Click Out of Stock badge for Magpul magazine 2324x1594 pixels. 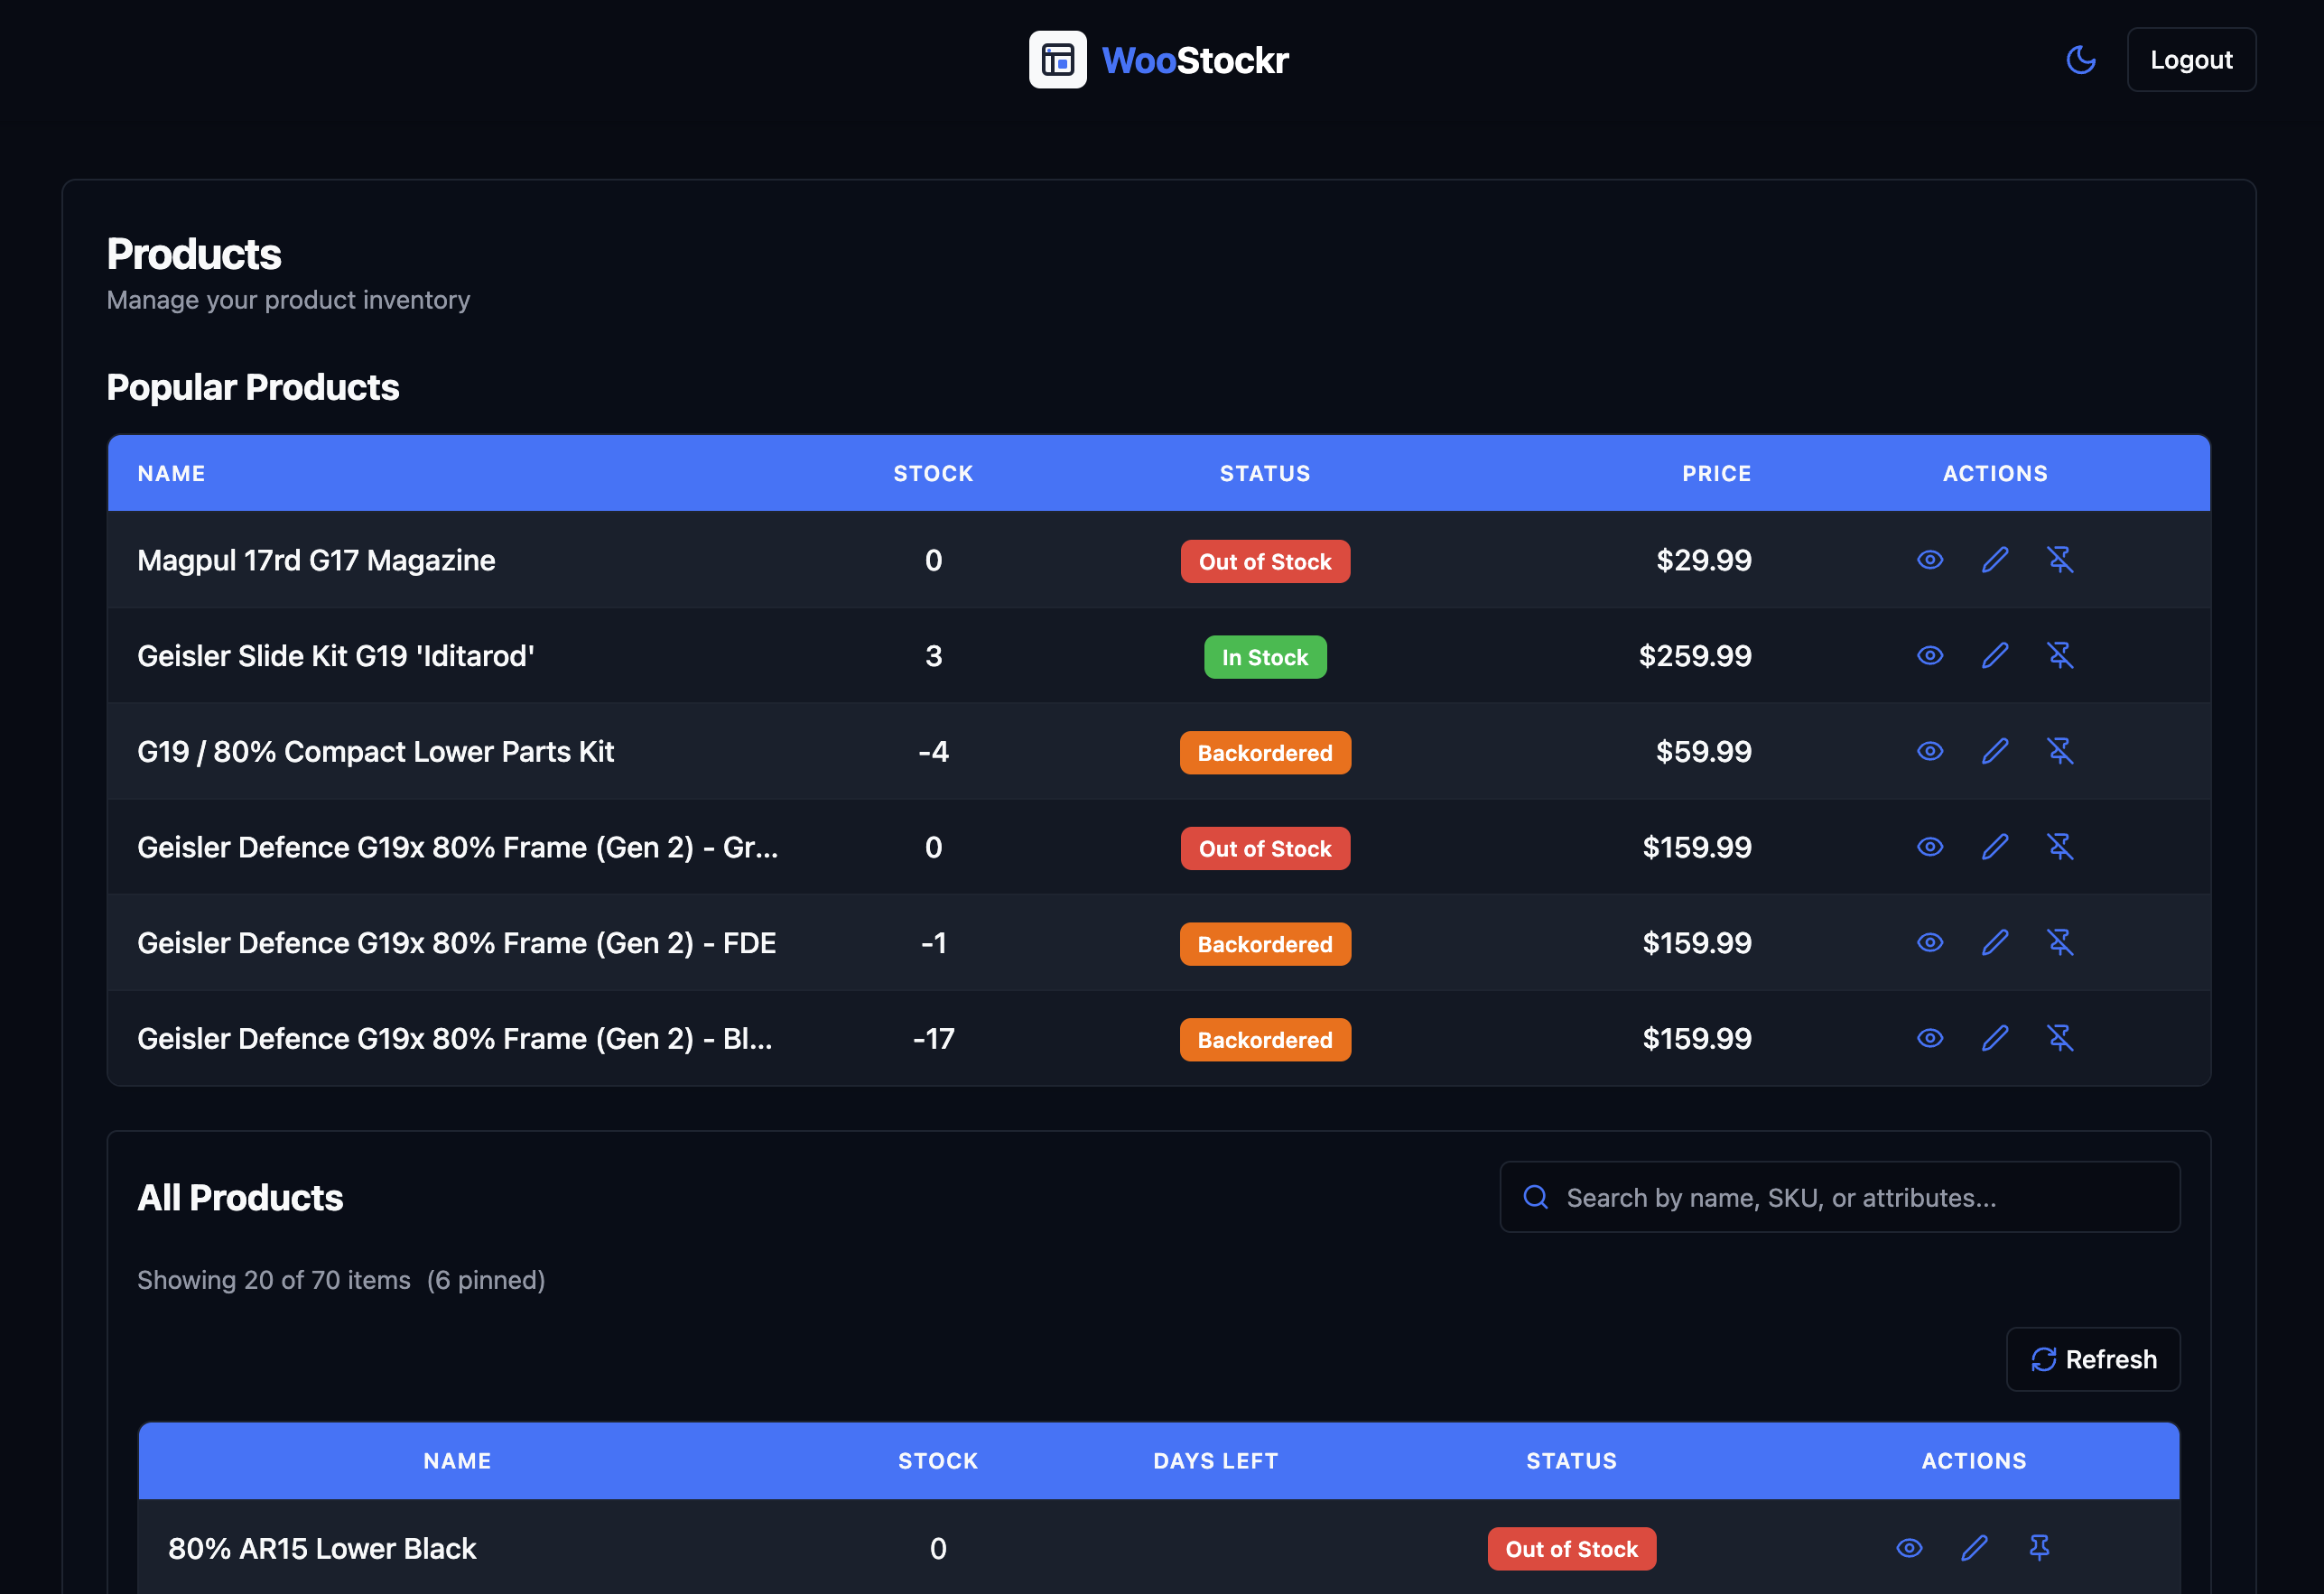click(1265, 561)
